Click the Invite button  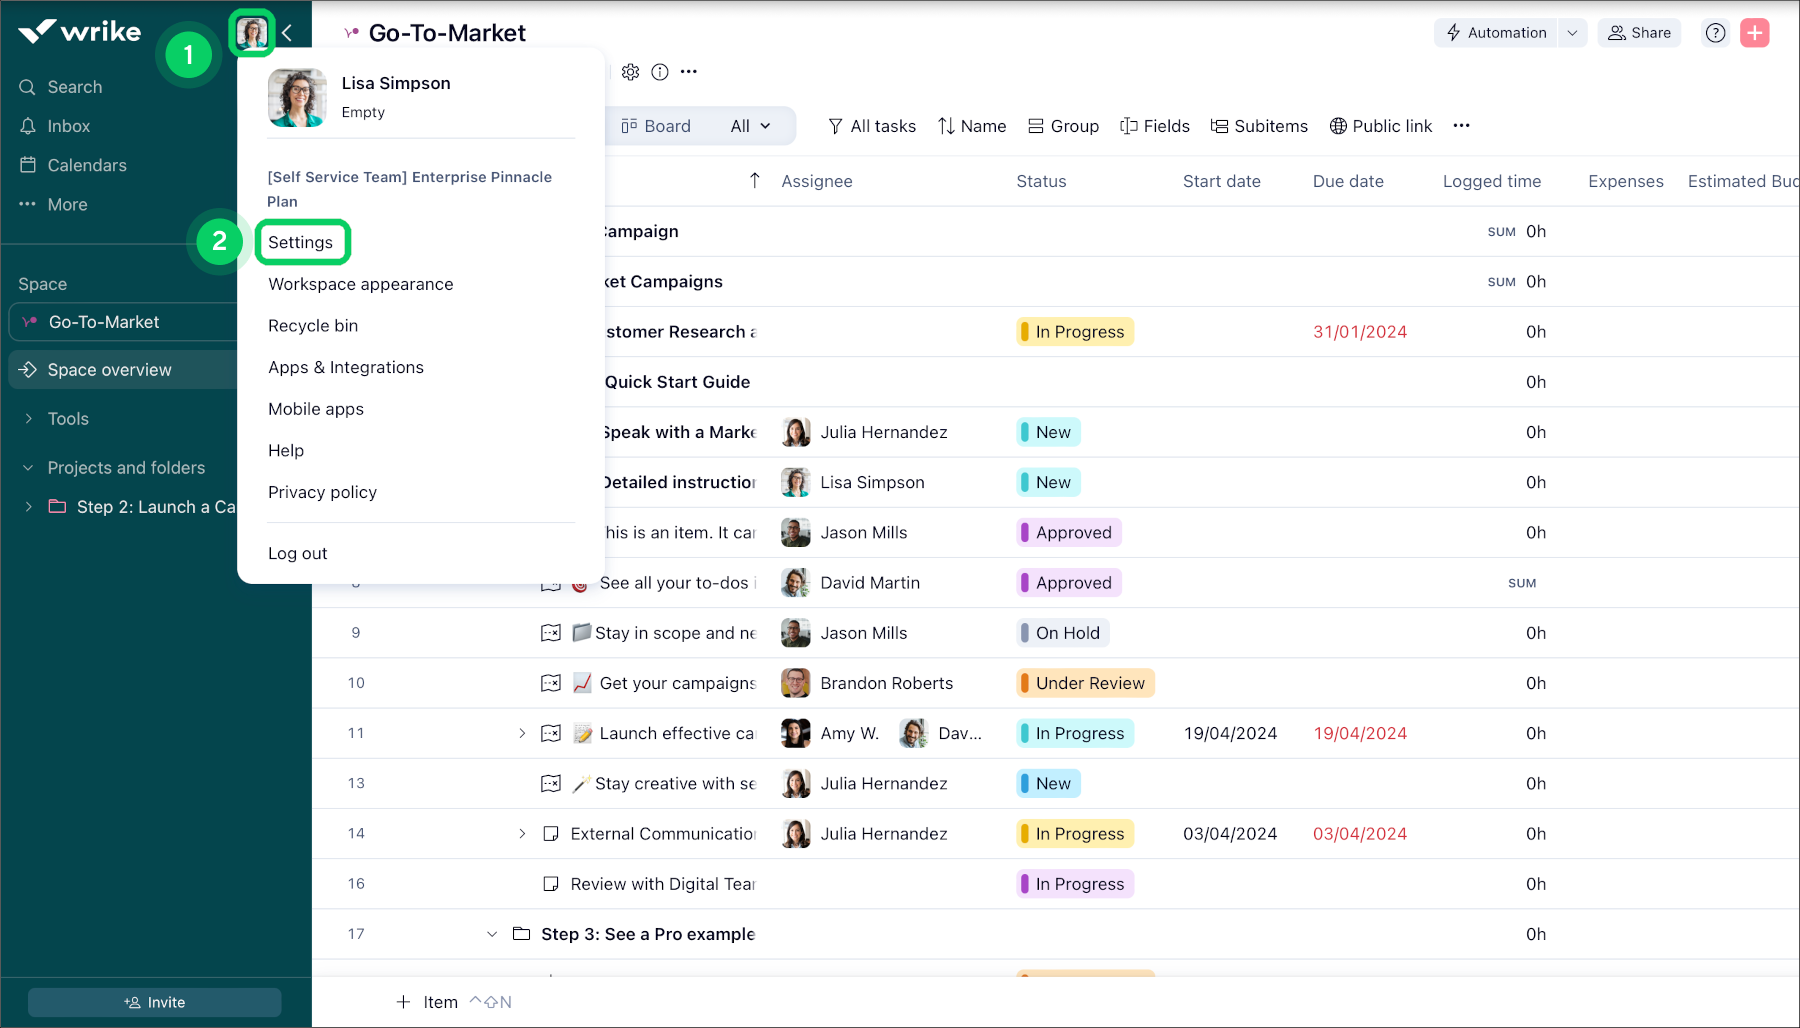pos(154,1001)
